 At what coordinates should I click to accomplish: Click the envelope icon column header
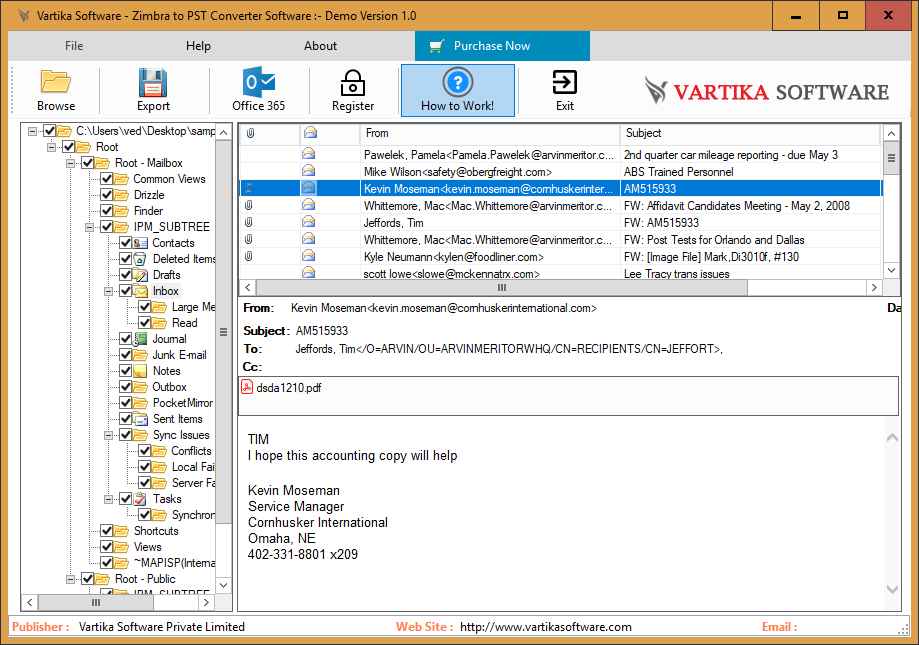pyautogui.click(x=310, y=133)
